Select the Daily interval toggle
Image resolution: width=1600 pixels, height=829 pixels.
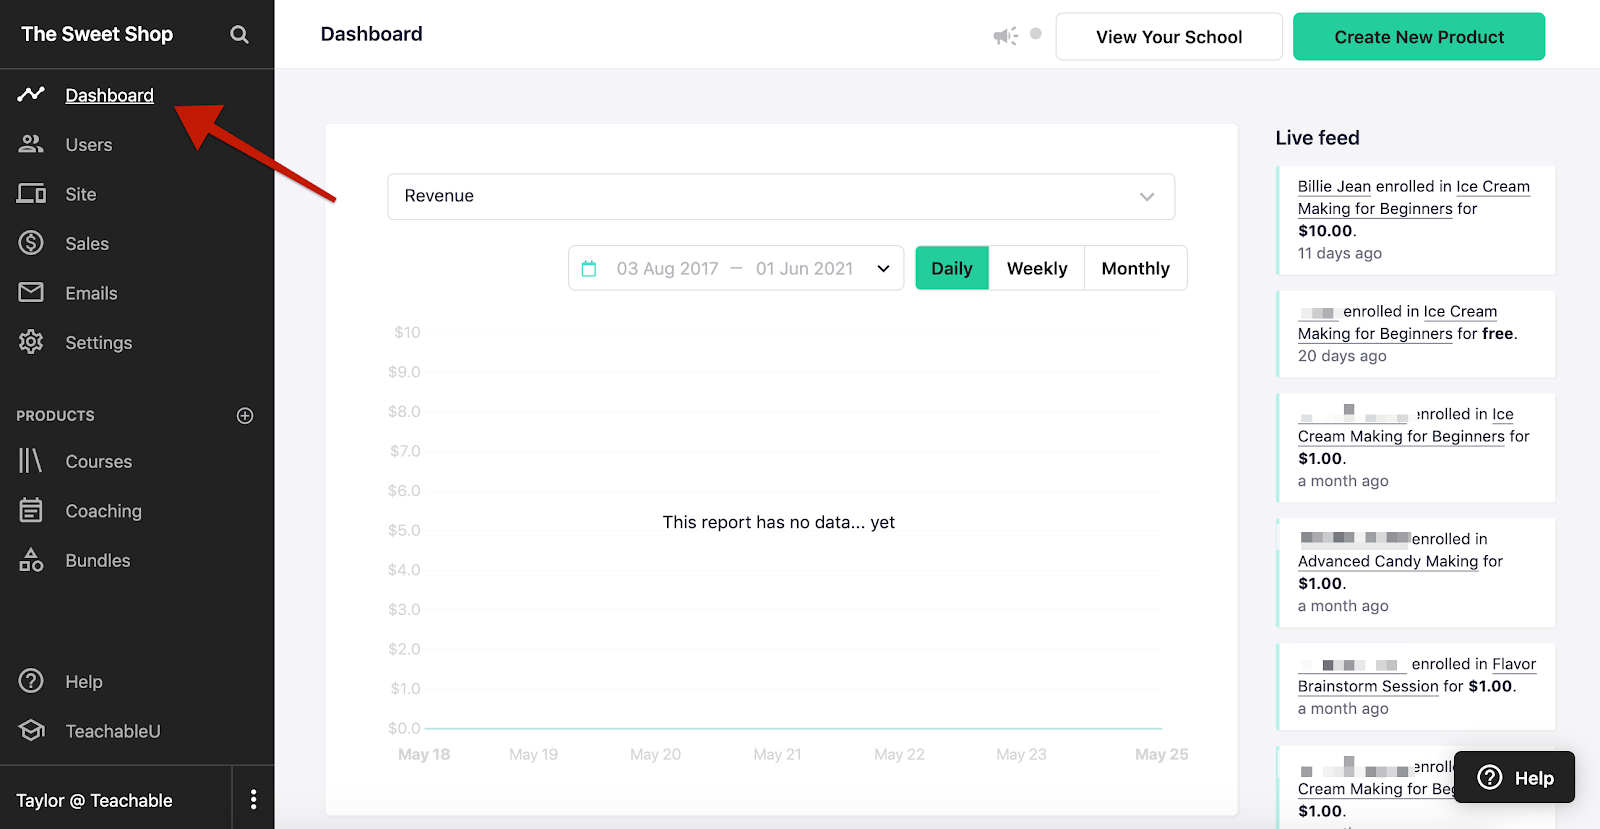(952, 268)
